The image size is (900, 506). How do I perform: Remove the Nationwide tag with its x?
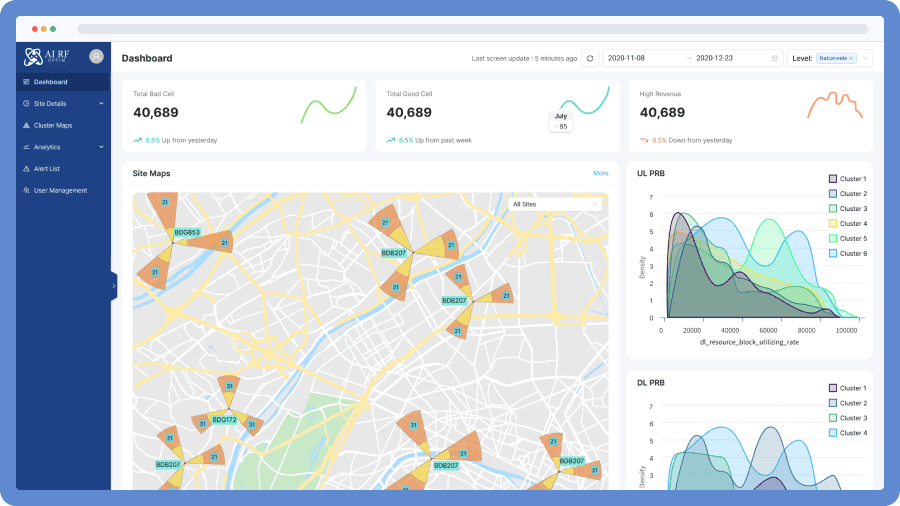[x=851, y=59]
